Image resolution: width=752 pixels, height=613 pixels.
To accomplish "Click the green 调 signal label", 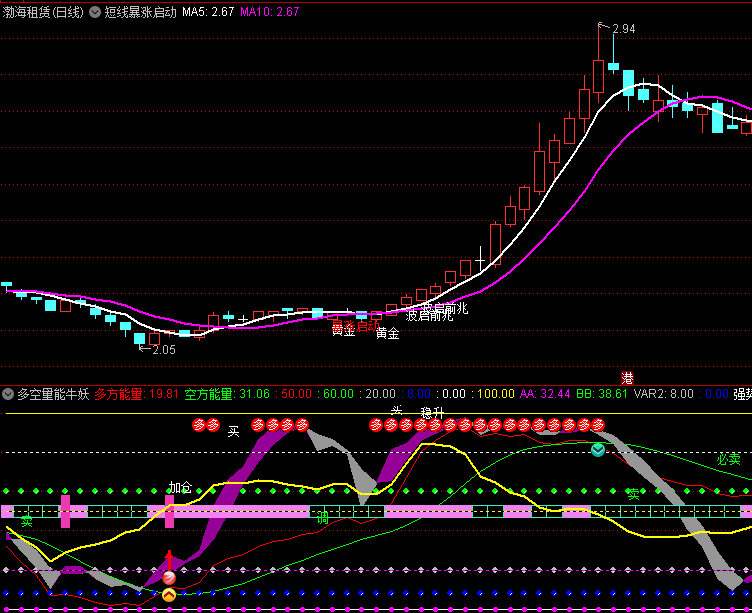I will (322, 518).
